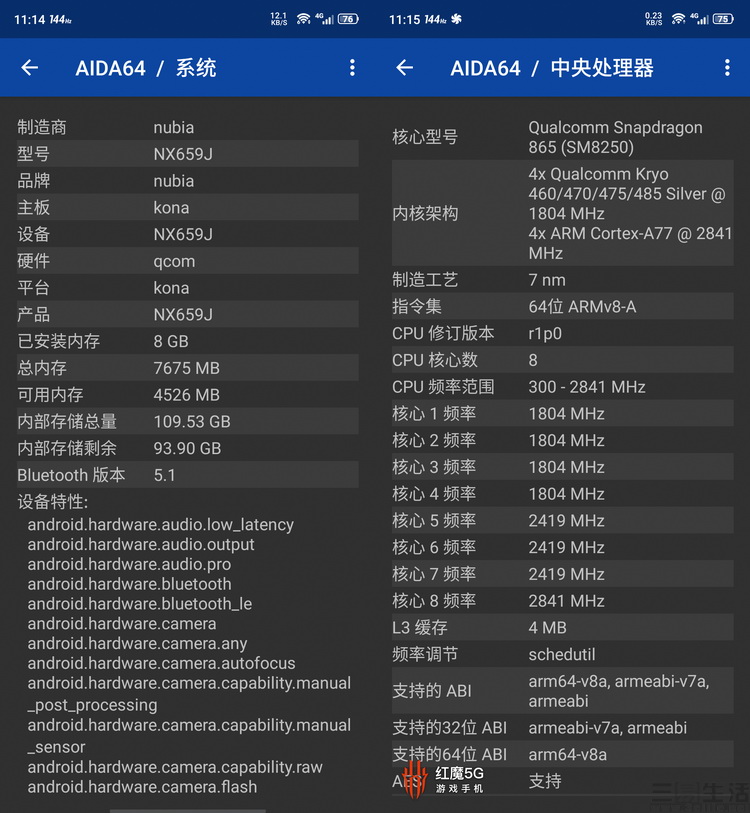Image resolution: width=750 pixels, height=813 pixels.
Task: Select the CPU 核心数 8 row
Action: [x=563, y=359]
